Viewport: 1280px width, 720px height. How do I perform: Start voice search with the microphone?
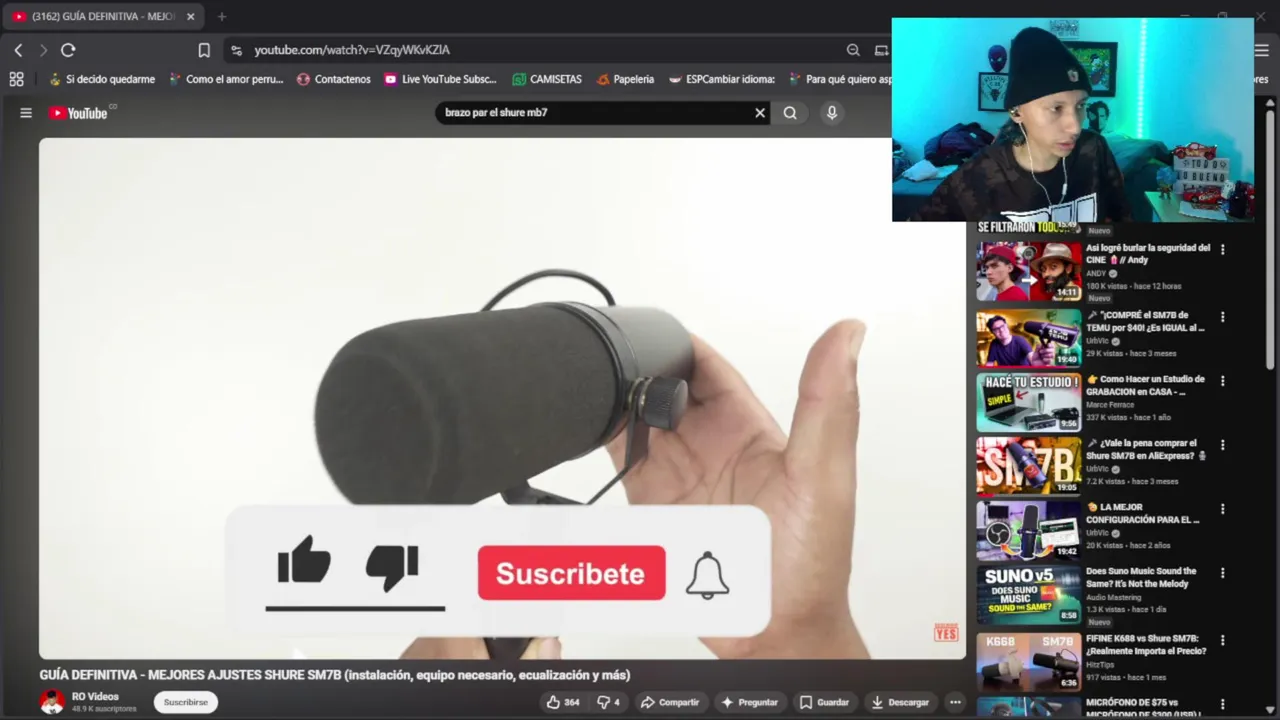pyautogui.click(x=831, y=113)
